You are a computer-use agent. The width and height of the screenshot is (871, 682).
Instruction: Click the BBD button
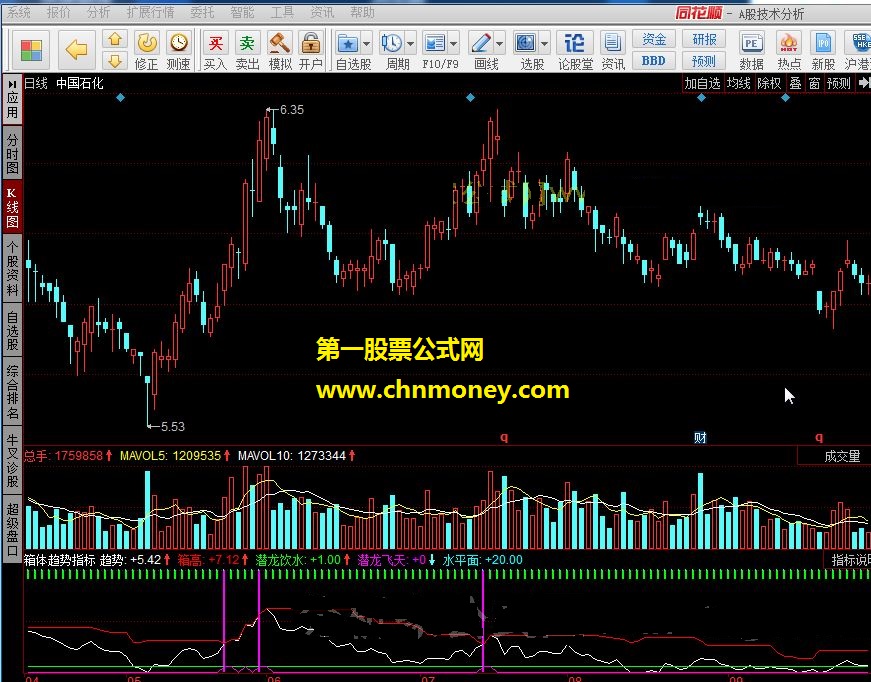pyautogui.click(x=653, y=61)
